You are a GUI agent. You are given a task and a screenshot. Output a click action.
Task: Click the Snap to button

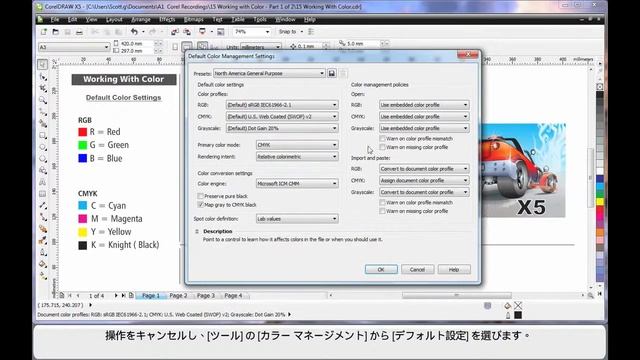290,32
